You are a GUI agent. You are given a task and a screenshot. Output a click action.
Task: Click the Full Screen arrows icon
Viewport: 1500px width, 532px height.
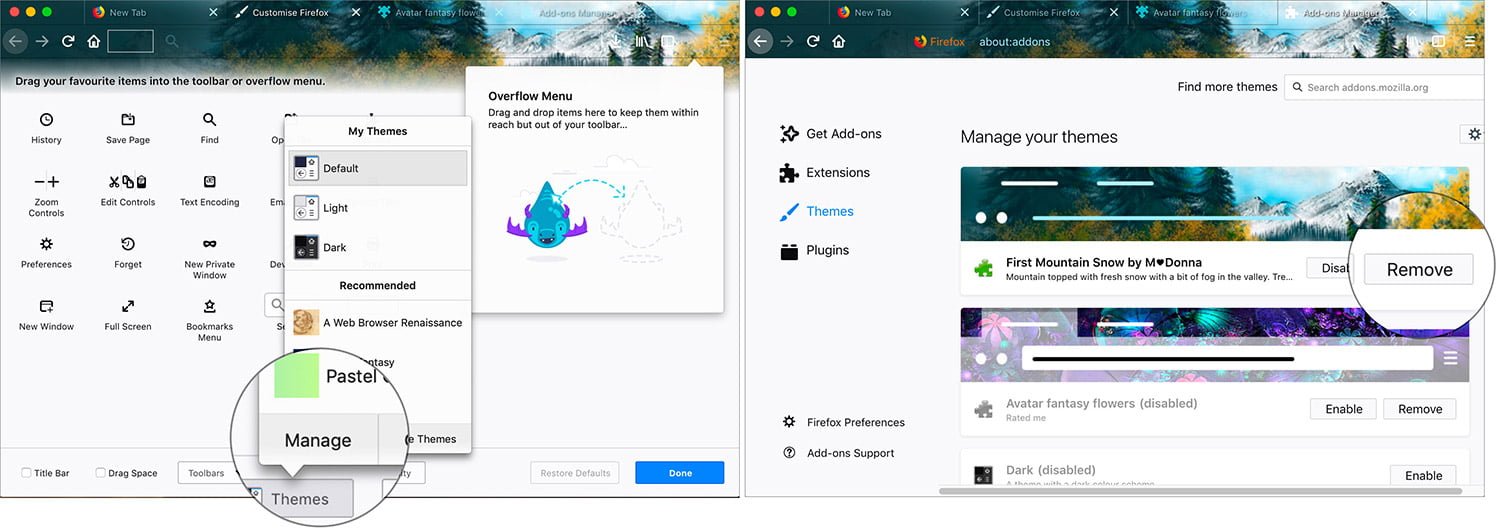point(128,306)
